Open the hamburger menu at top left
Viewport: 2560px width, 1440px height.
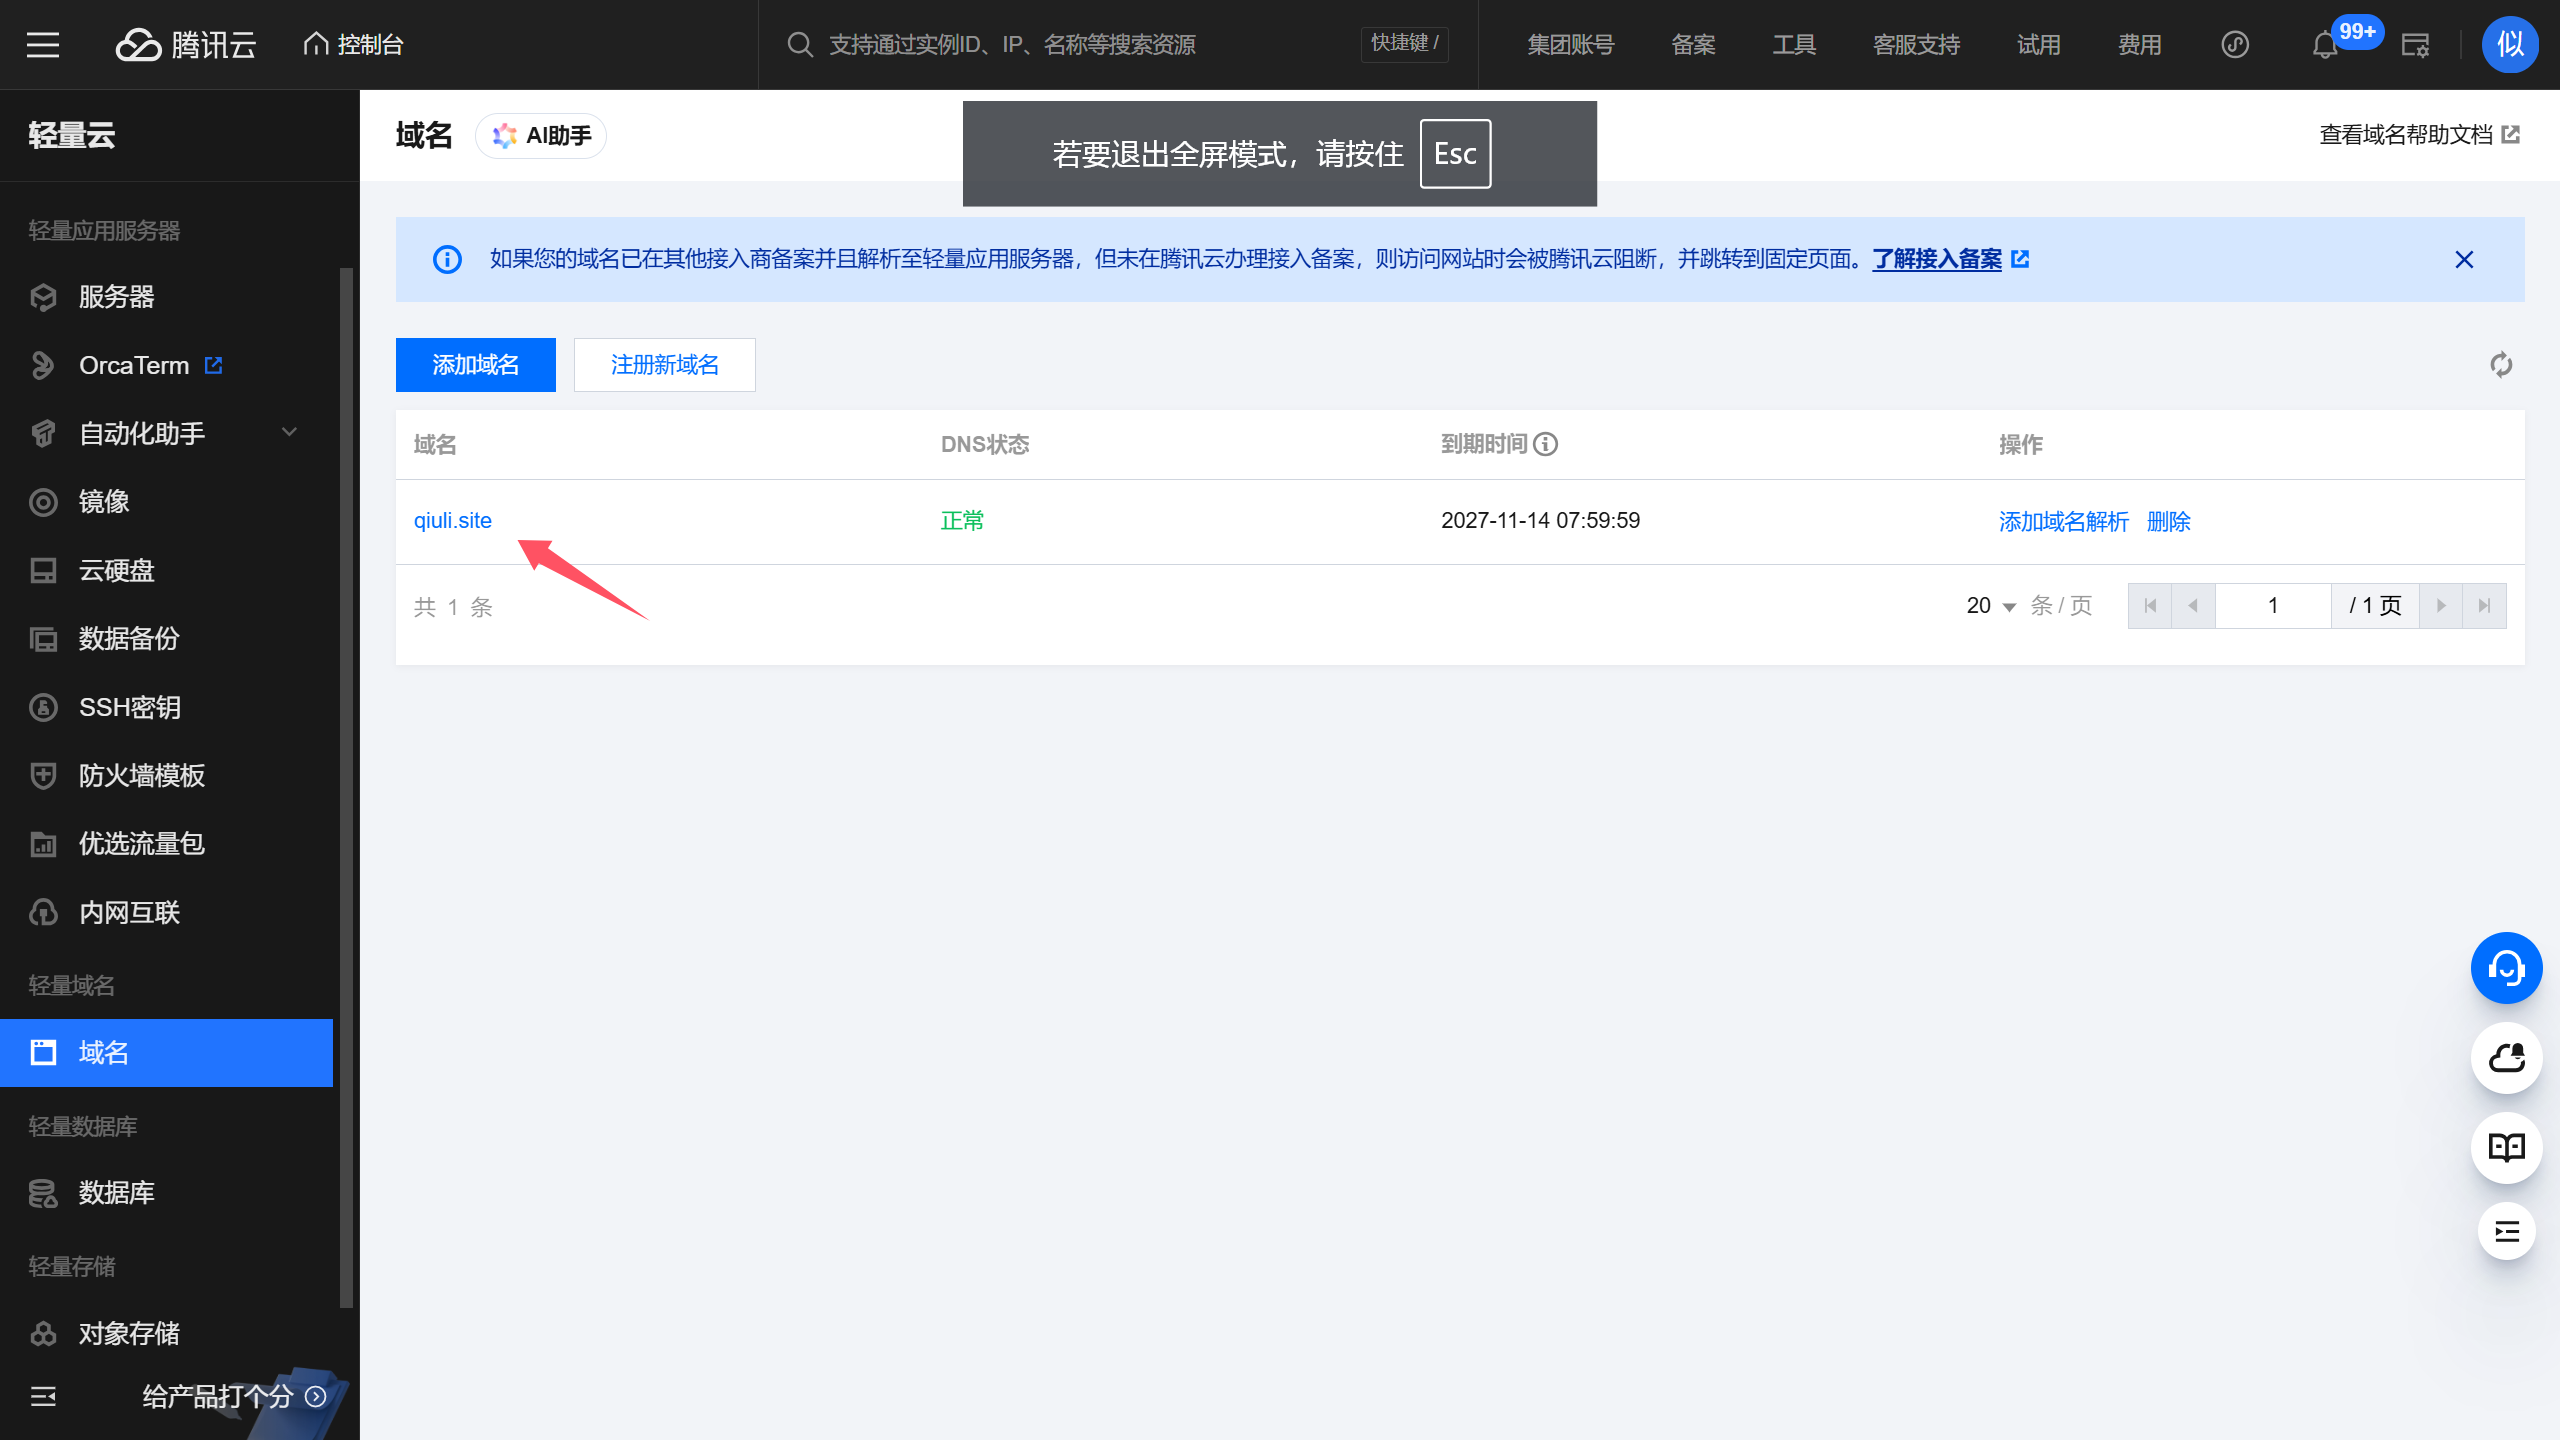(43, 44)
